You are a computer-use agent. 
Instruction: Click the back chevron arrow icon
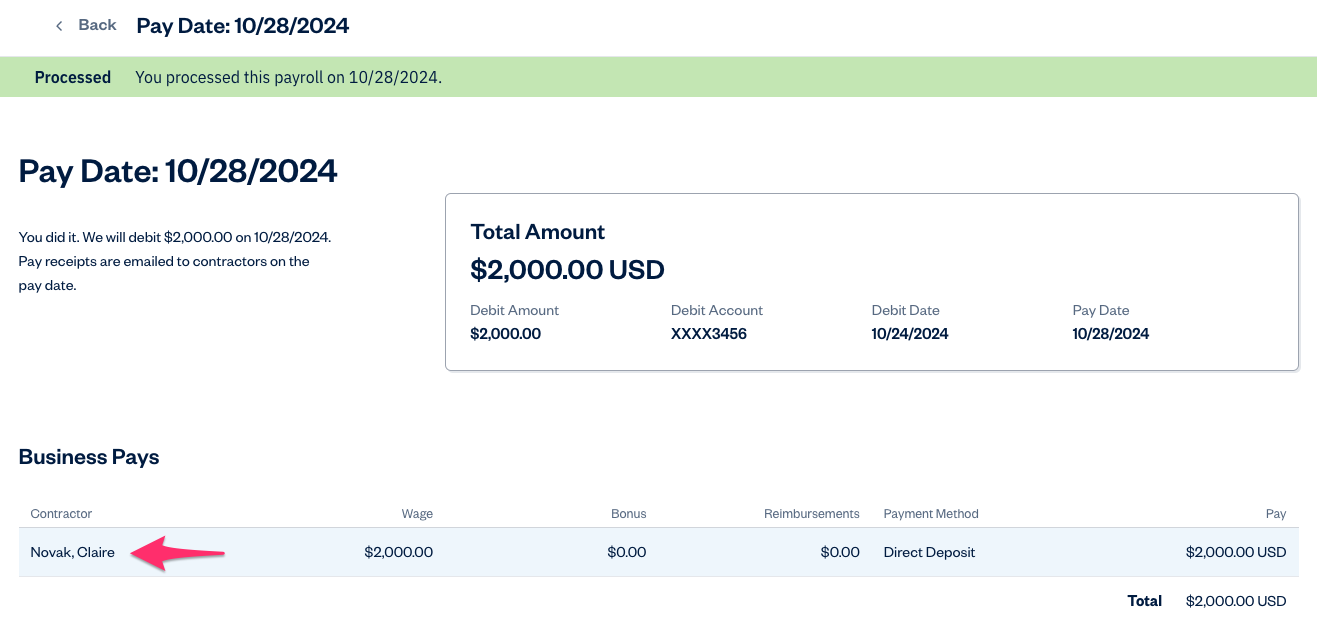(x=59, y=26)
